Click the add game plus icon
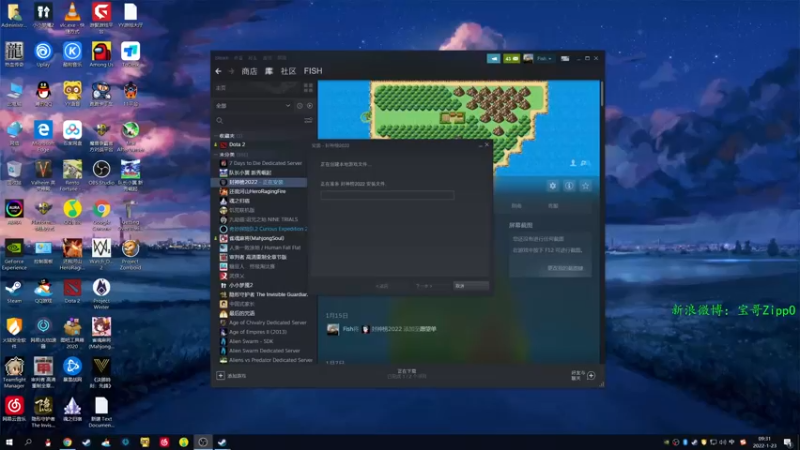Viewport: 800px width, 450px height. click(x=220, y=376)
